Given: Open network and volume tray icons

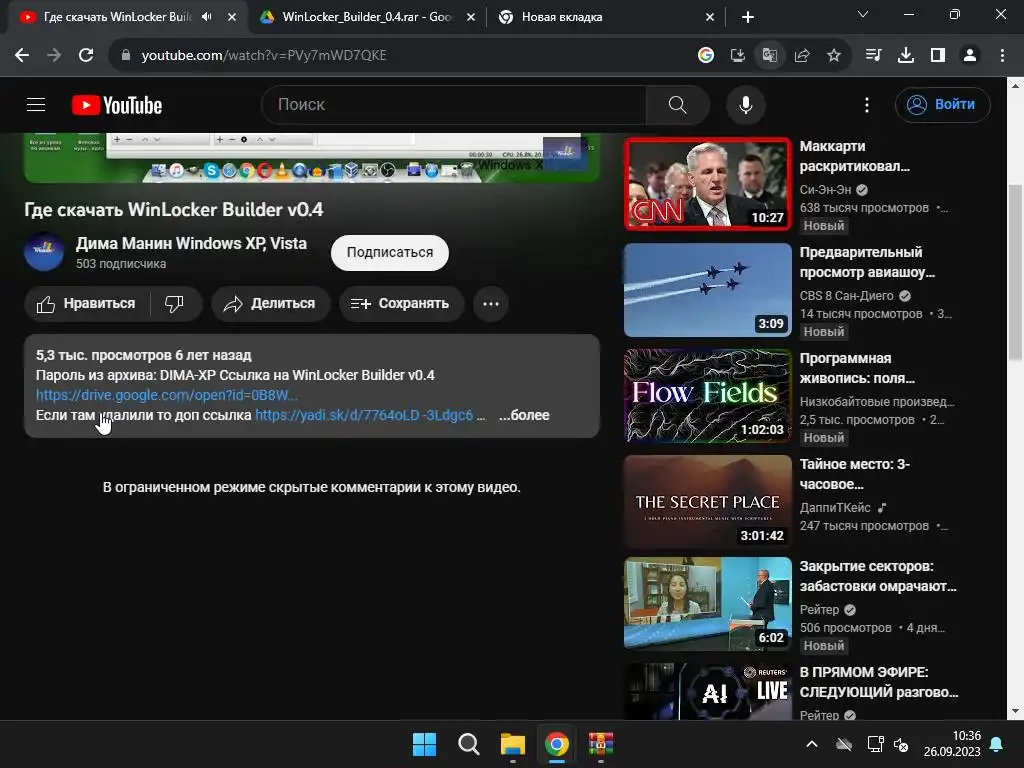Looking at the screenshot, I should tap(888, 744).
